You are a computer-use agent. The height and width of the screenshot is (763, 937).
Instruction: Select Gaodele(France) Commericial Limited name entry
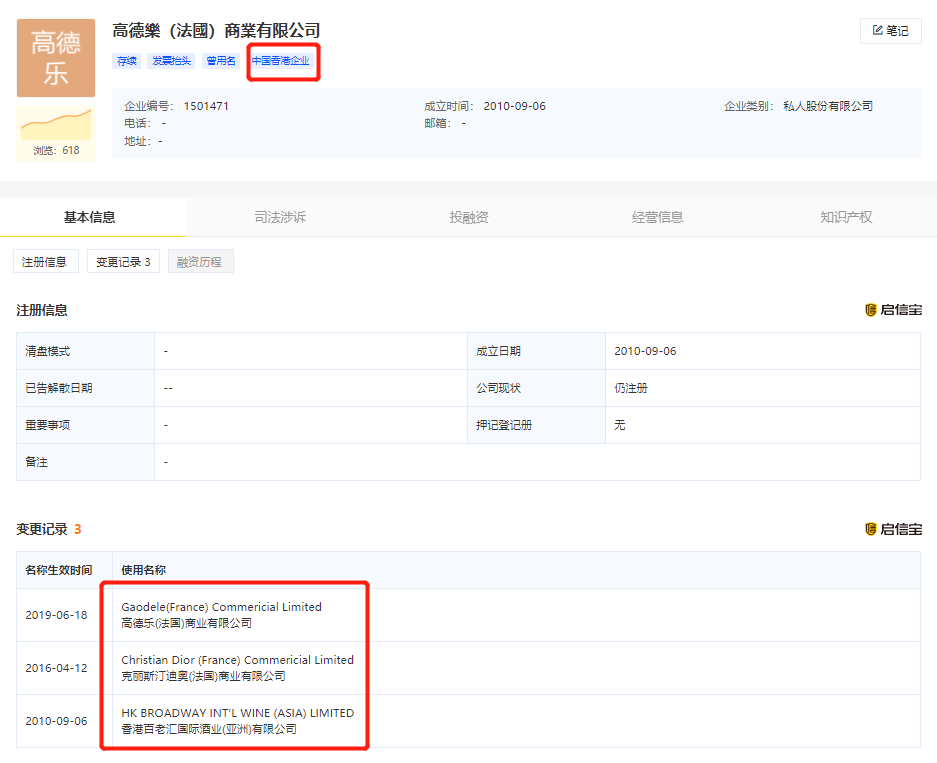pos(222,607)
